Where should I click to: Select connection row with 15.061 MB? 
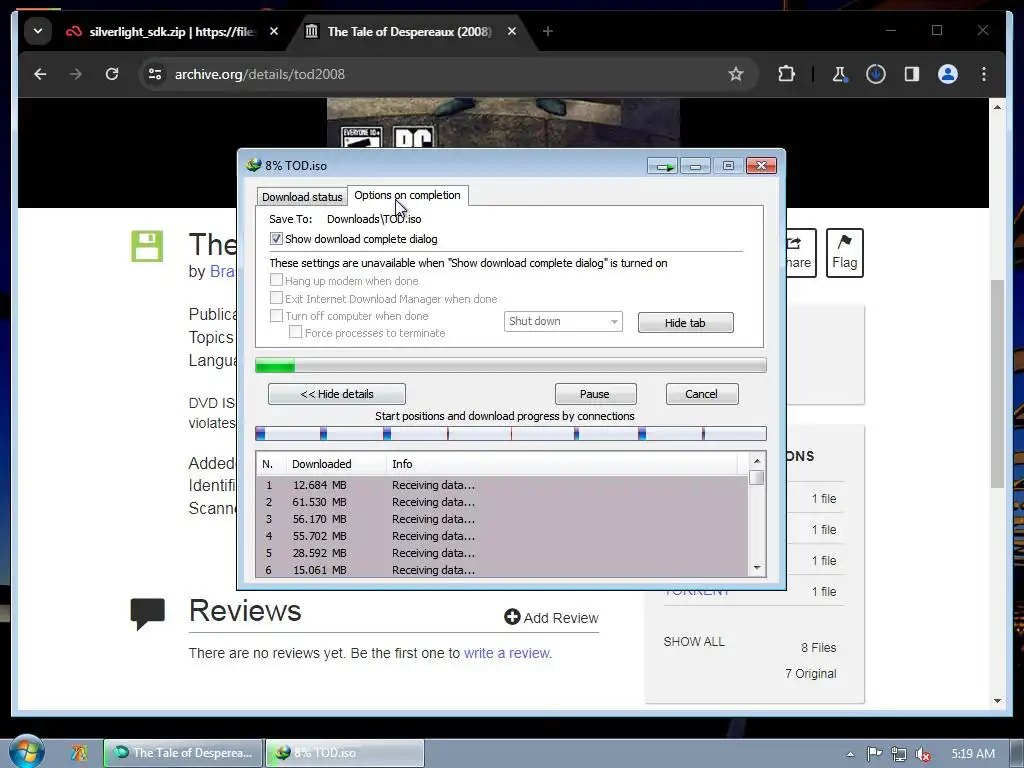tap(502, 570)
